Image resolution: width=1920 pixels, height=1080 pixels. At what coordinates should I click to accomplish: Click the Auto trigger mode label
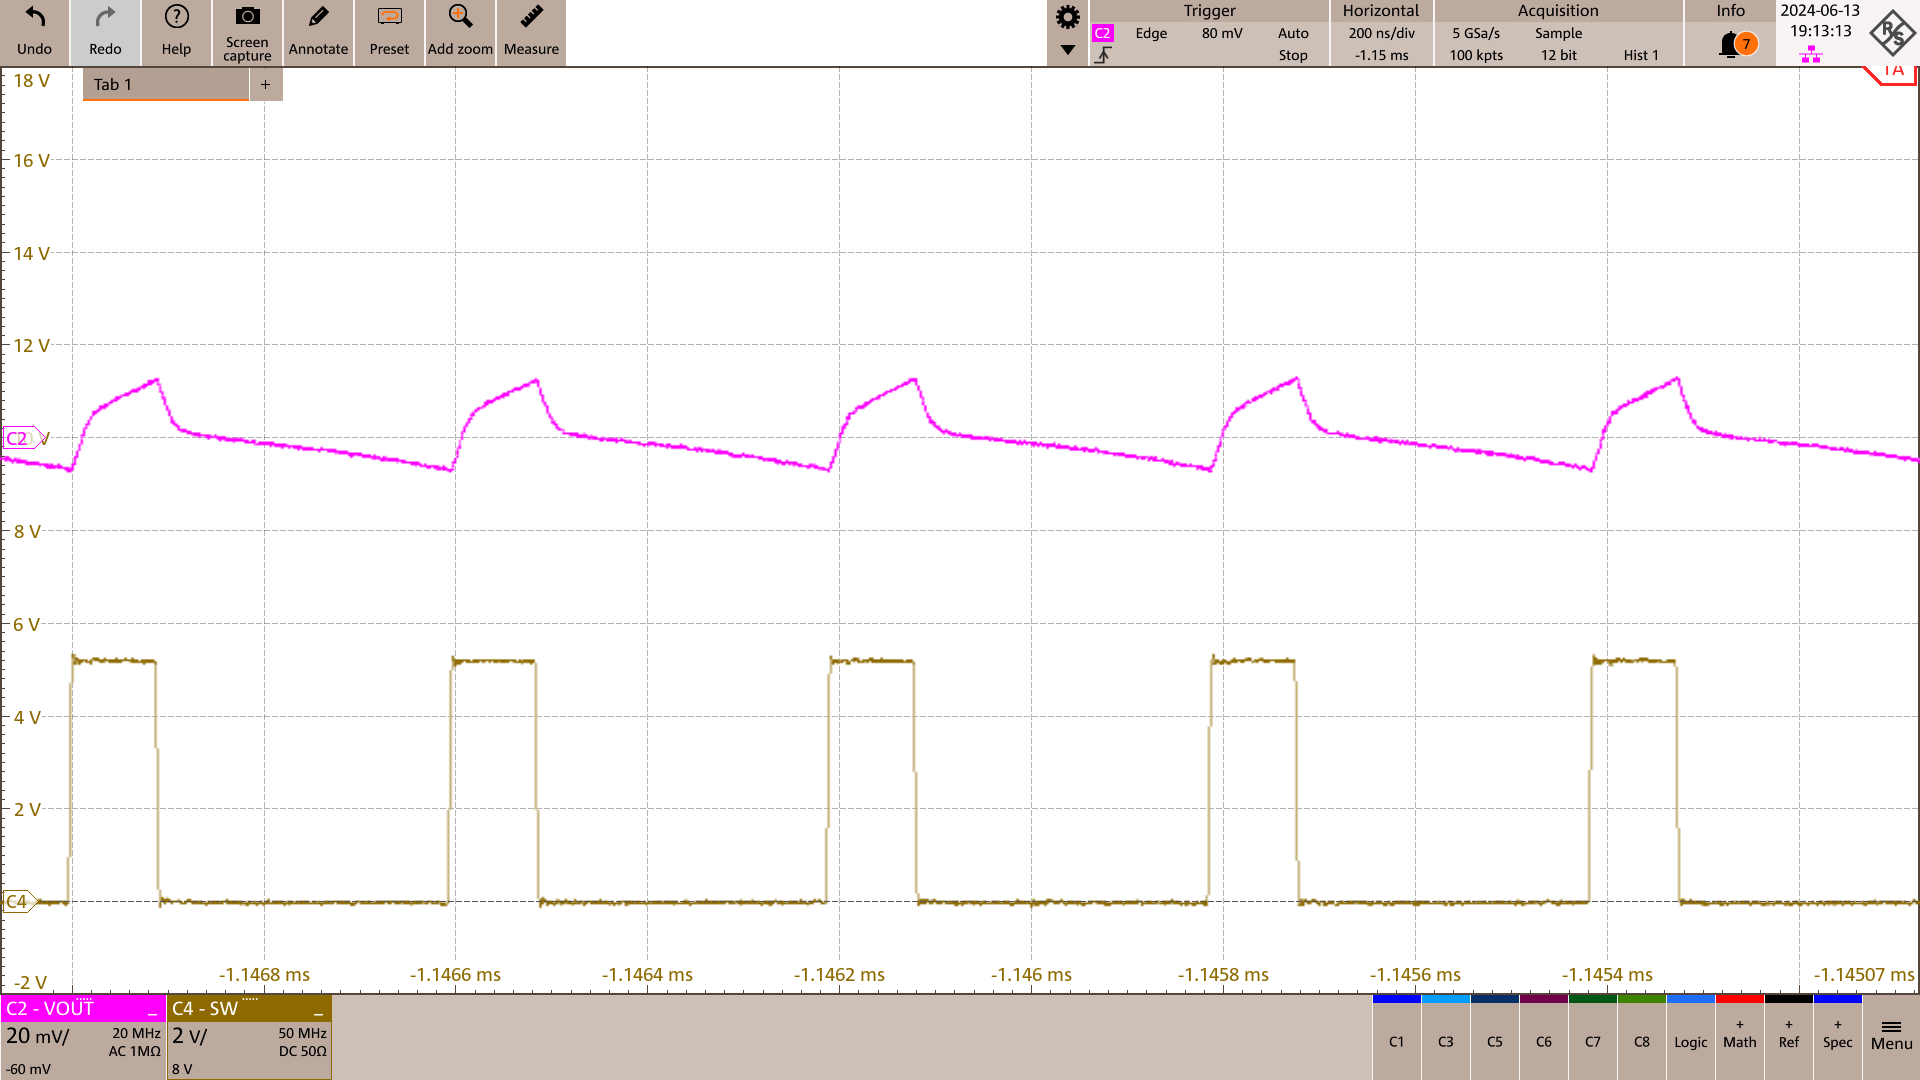click(1293, 33)
